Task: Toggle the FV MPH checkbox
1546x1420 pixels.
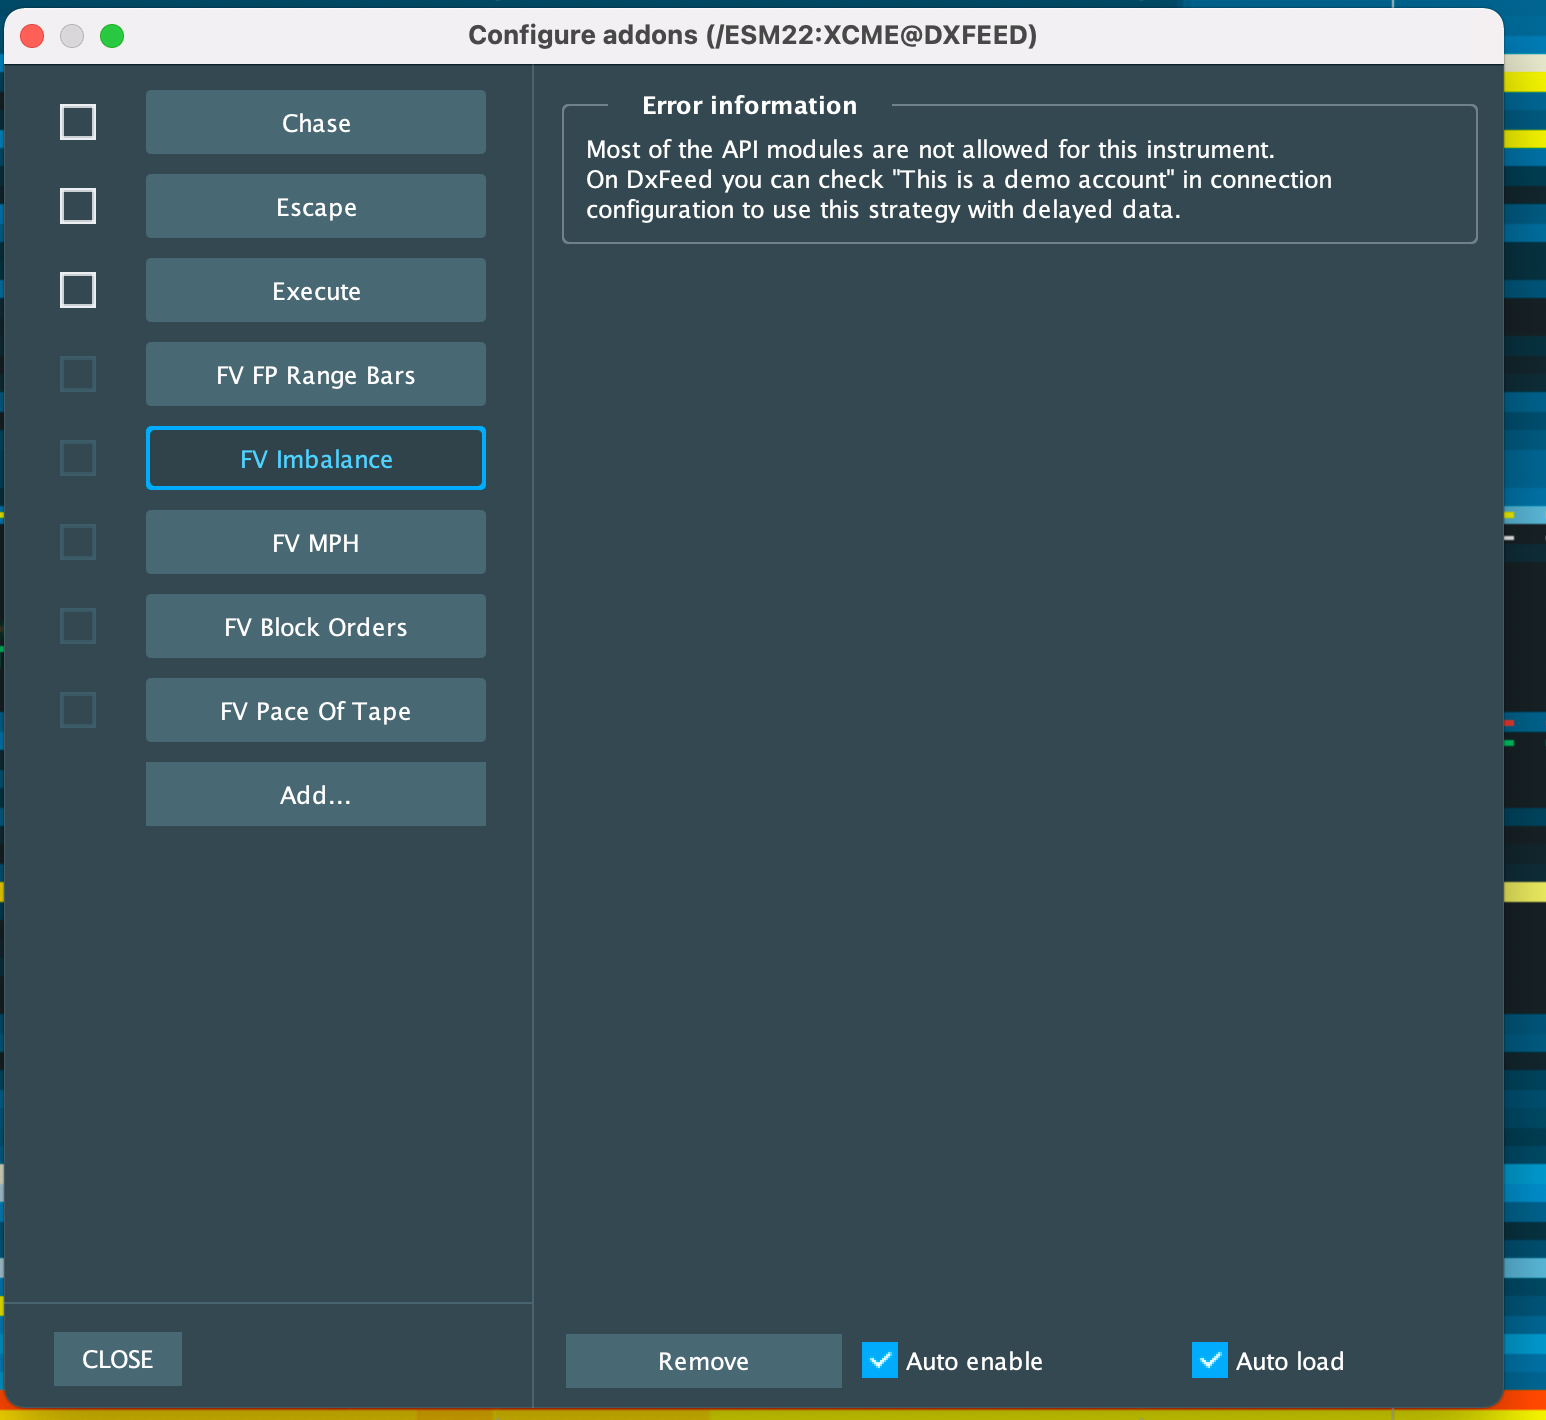Action: [x=78, y=542]
